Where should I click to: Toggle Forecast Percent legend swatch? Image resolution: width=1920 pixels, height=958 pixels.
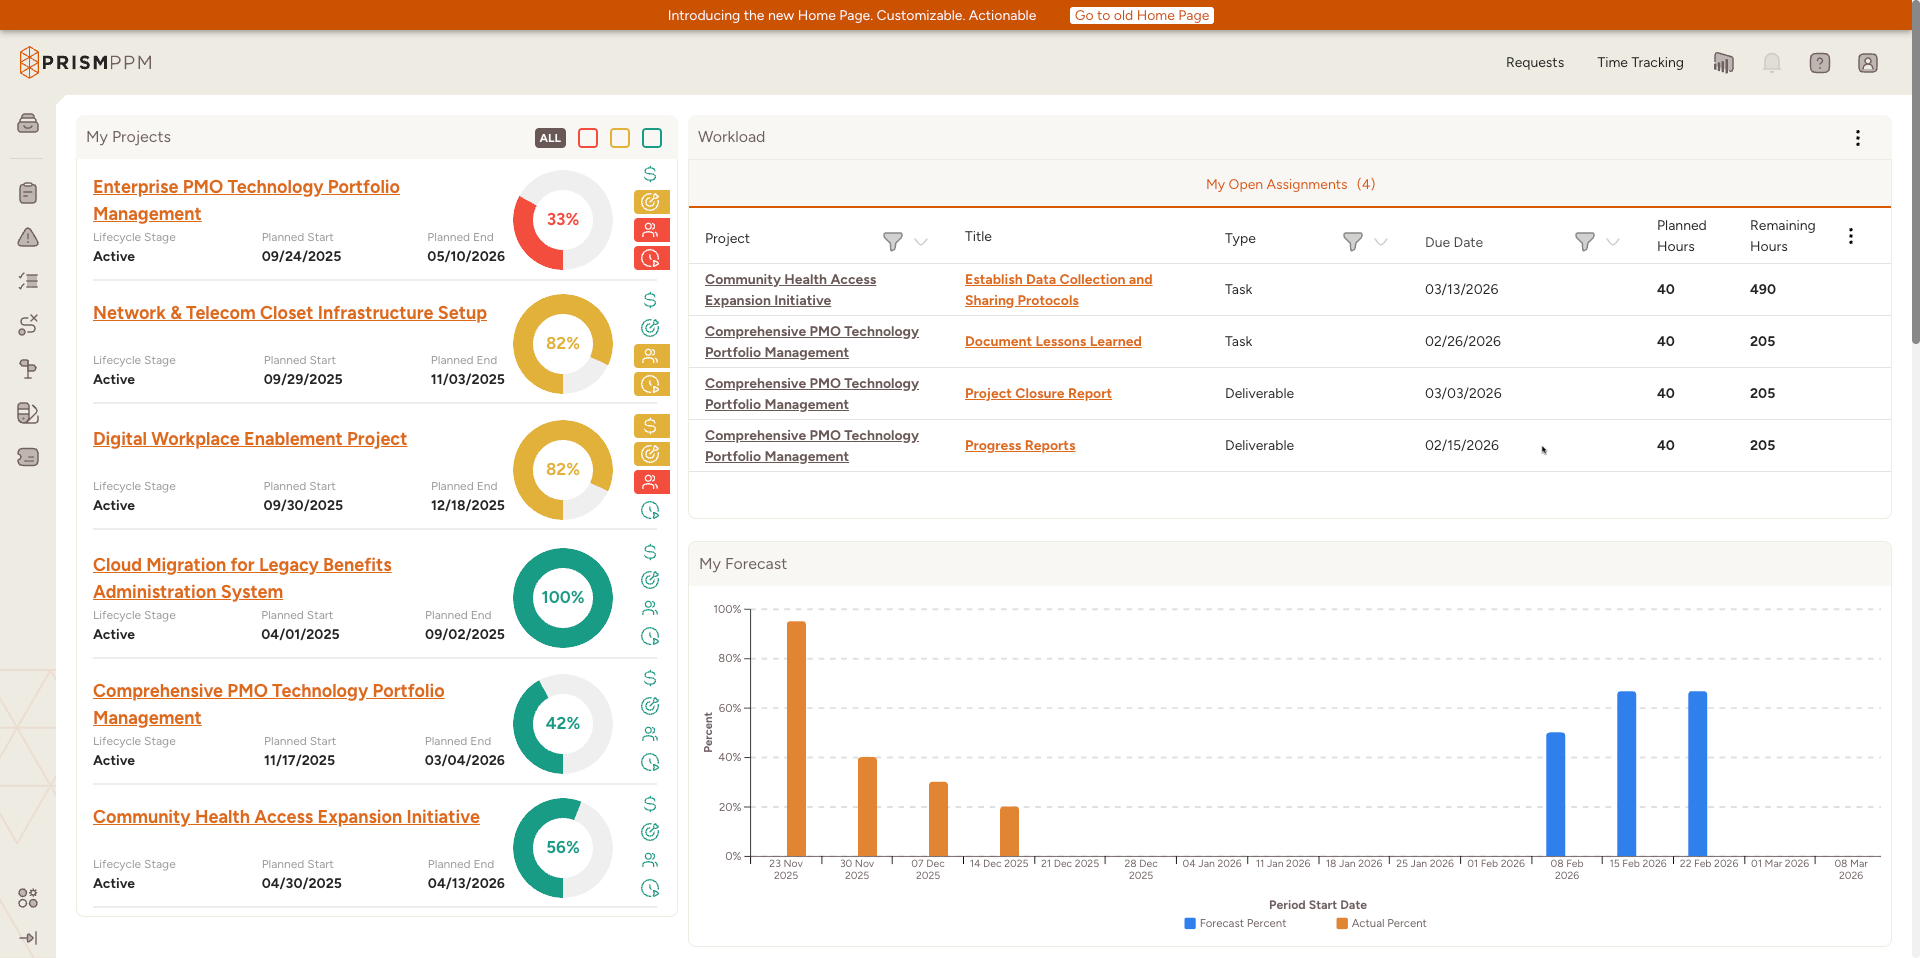[1190, 923]
